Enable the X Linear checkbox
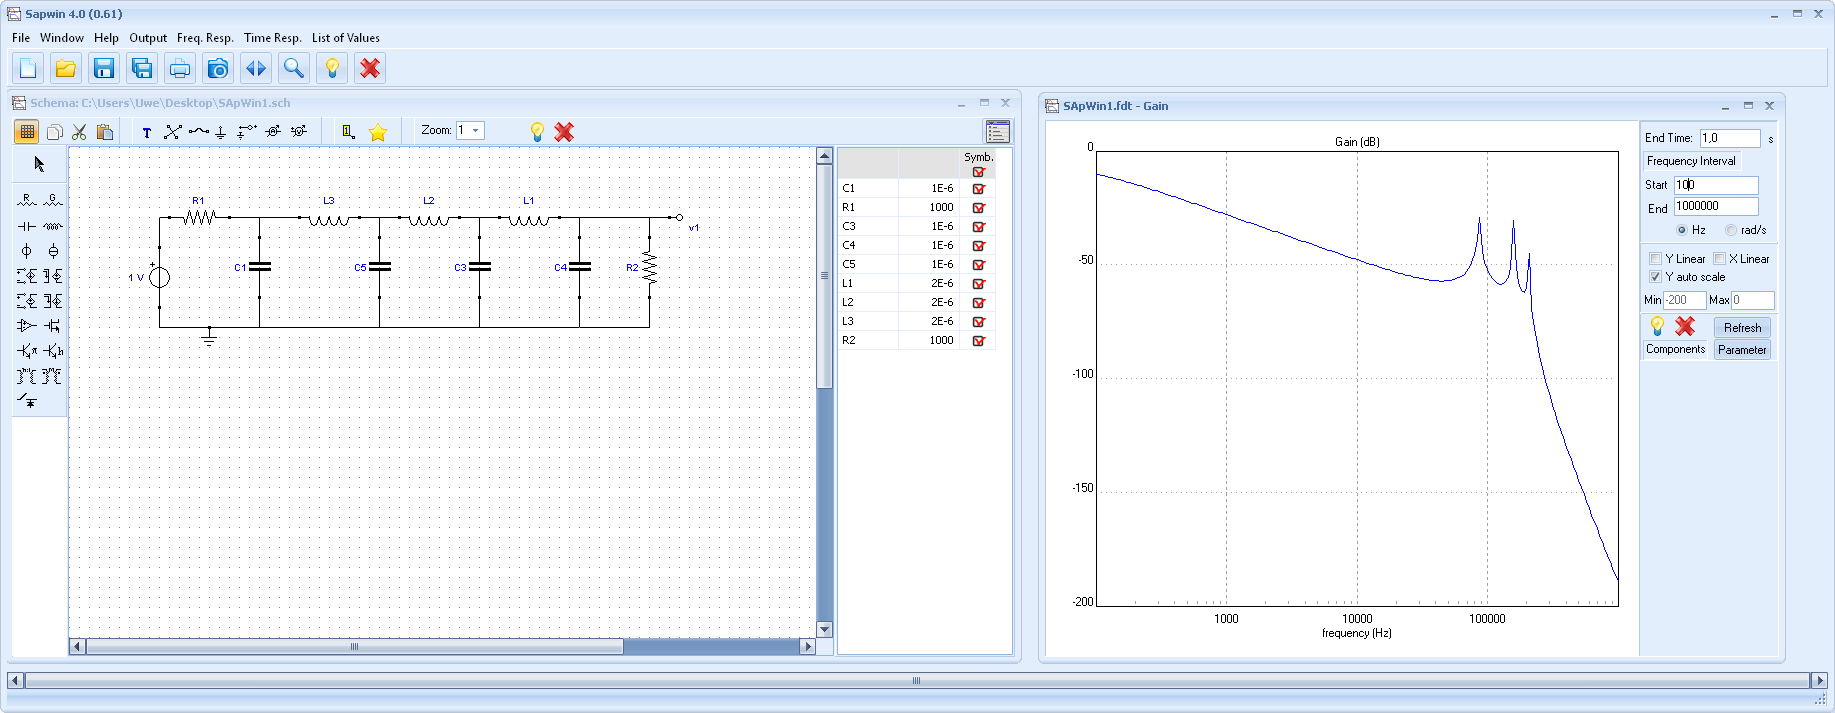This screenshot has height=713, width=1835. pos(1720,259)
